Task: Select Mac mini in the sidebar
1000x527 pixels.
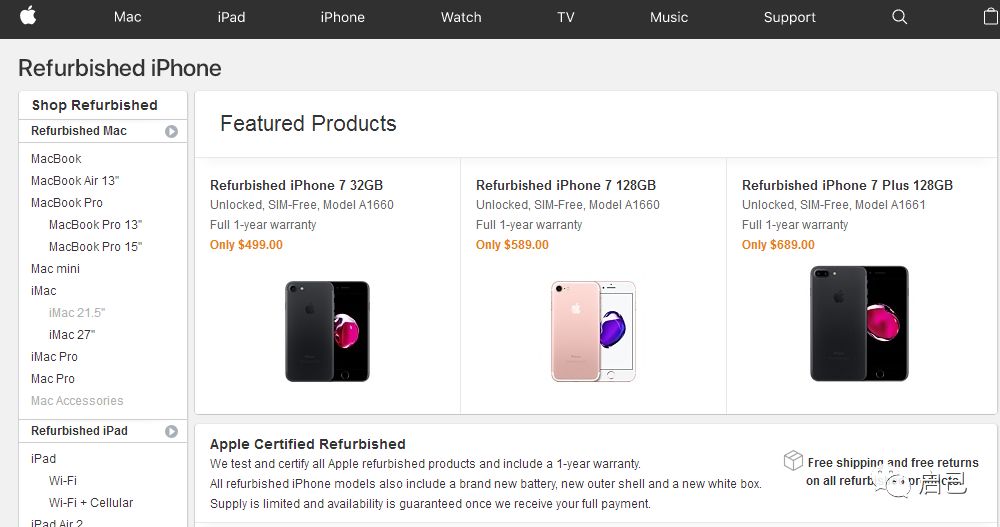Action: coord(55,269)
